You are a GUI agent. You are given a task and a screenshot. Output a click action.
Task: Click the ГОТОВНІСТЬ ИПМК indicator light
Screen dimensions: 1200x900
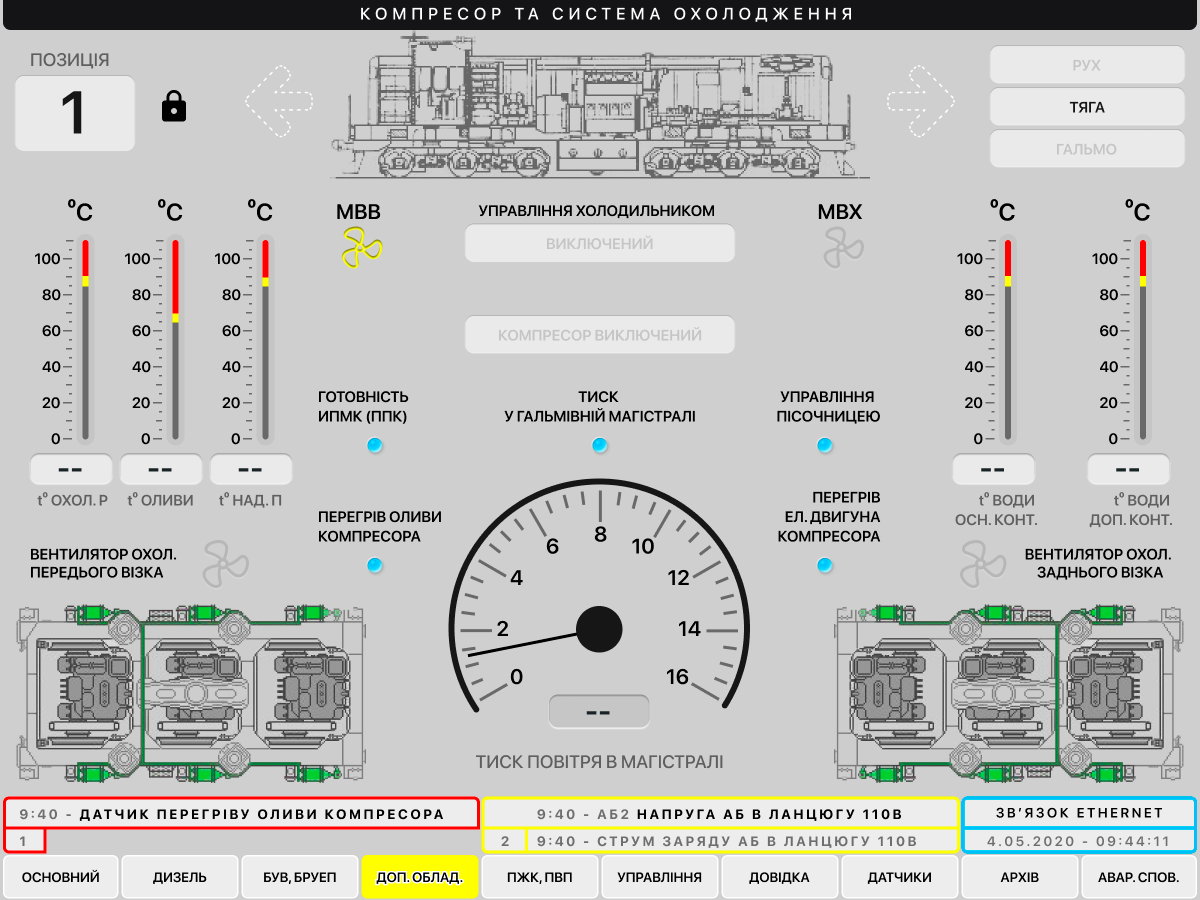tap(375, 445)
